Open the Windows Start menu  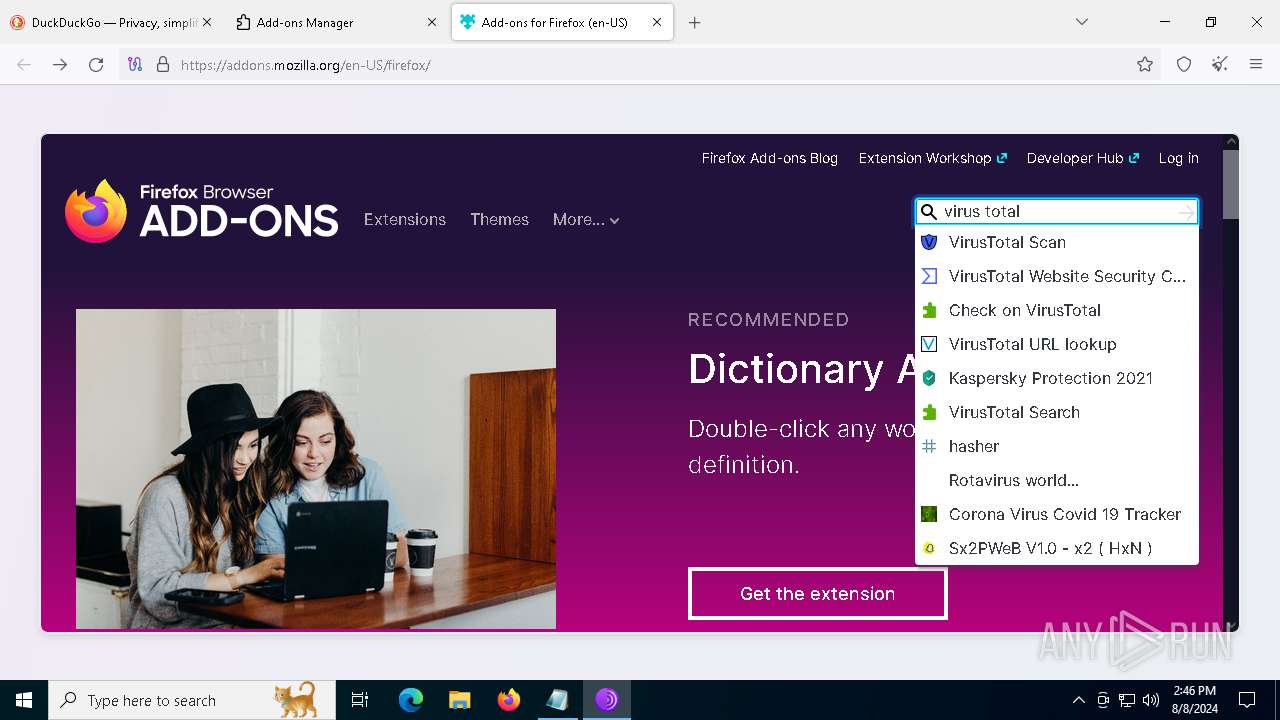click(24, 700)
